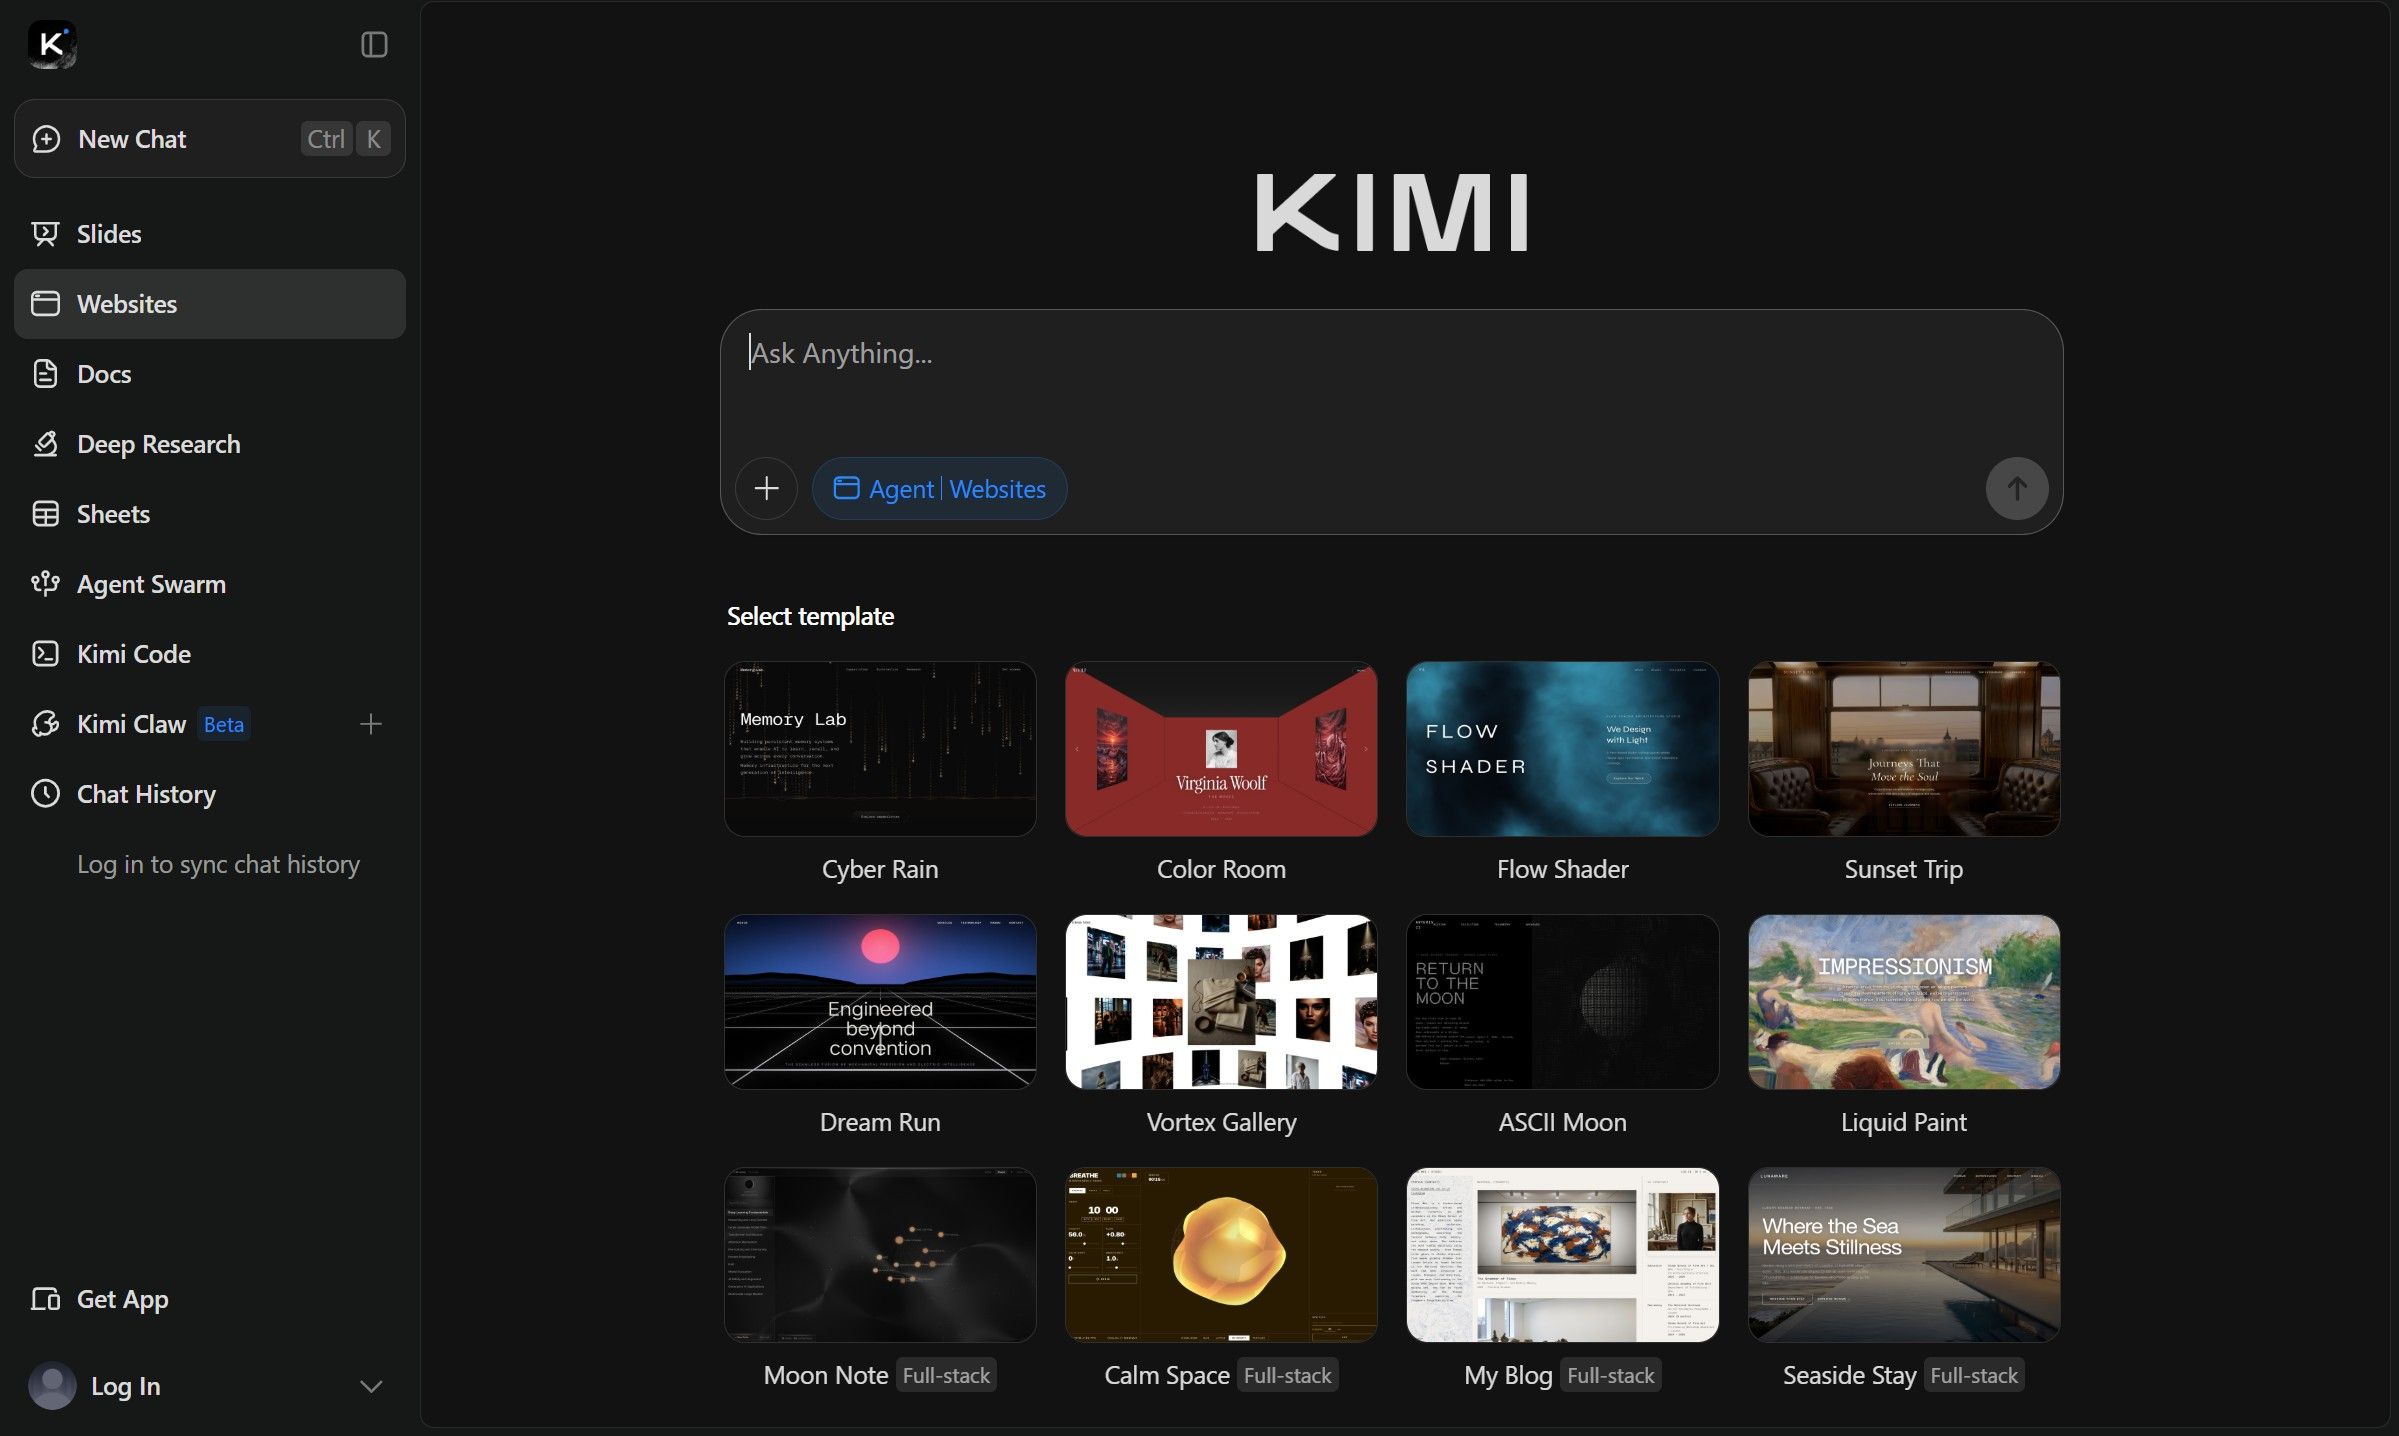Open Chat History
This screenshot has height=1436, width=2399.
(210, 794)
